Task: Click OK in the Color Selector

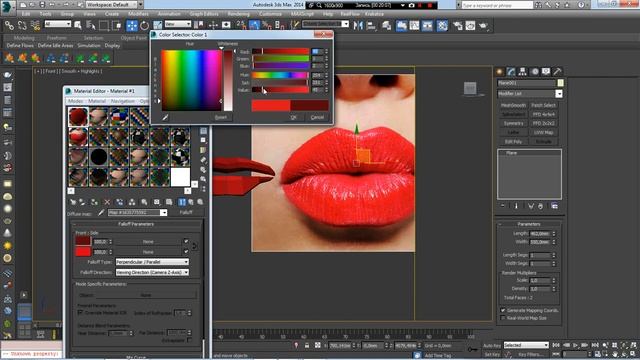Action: (293, 117)
